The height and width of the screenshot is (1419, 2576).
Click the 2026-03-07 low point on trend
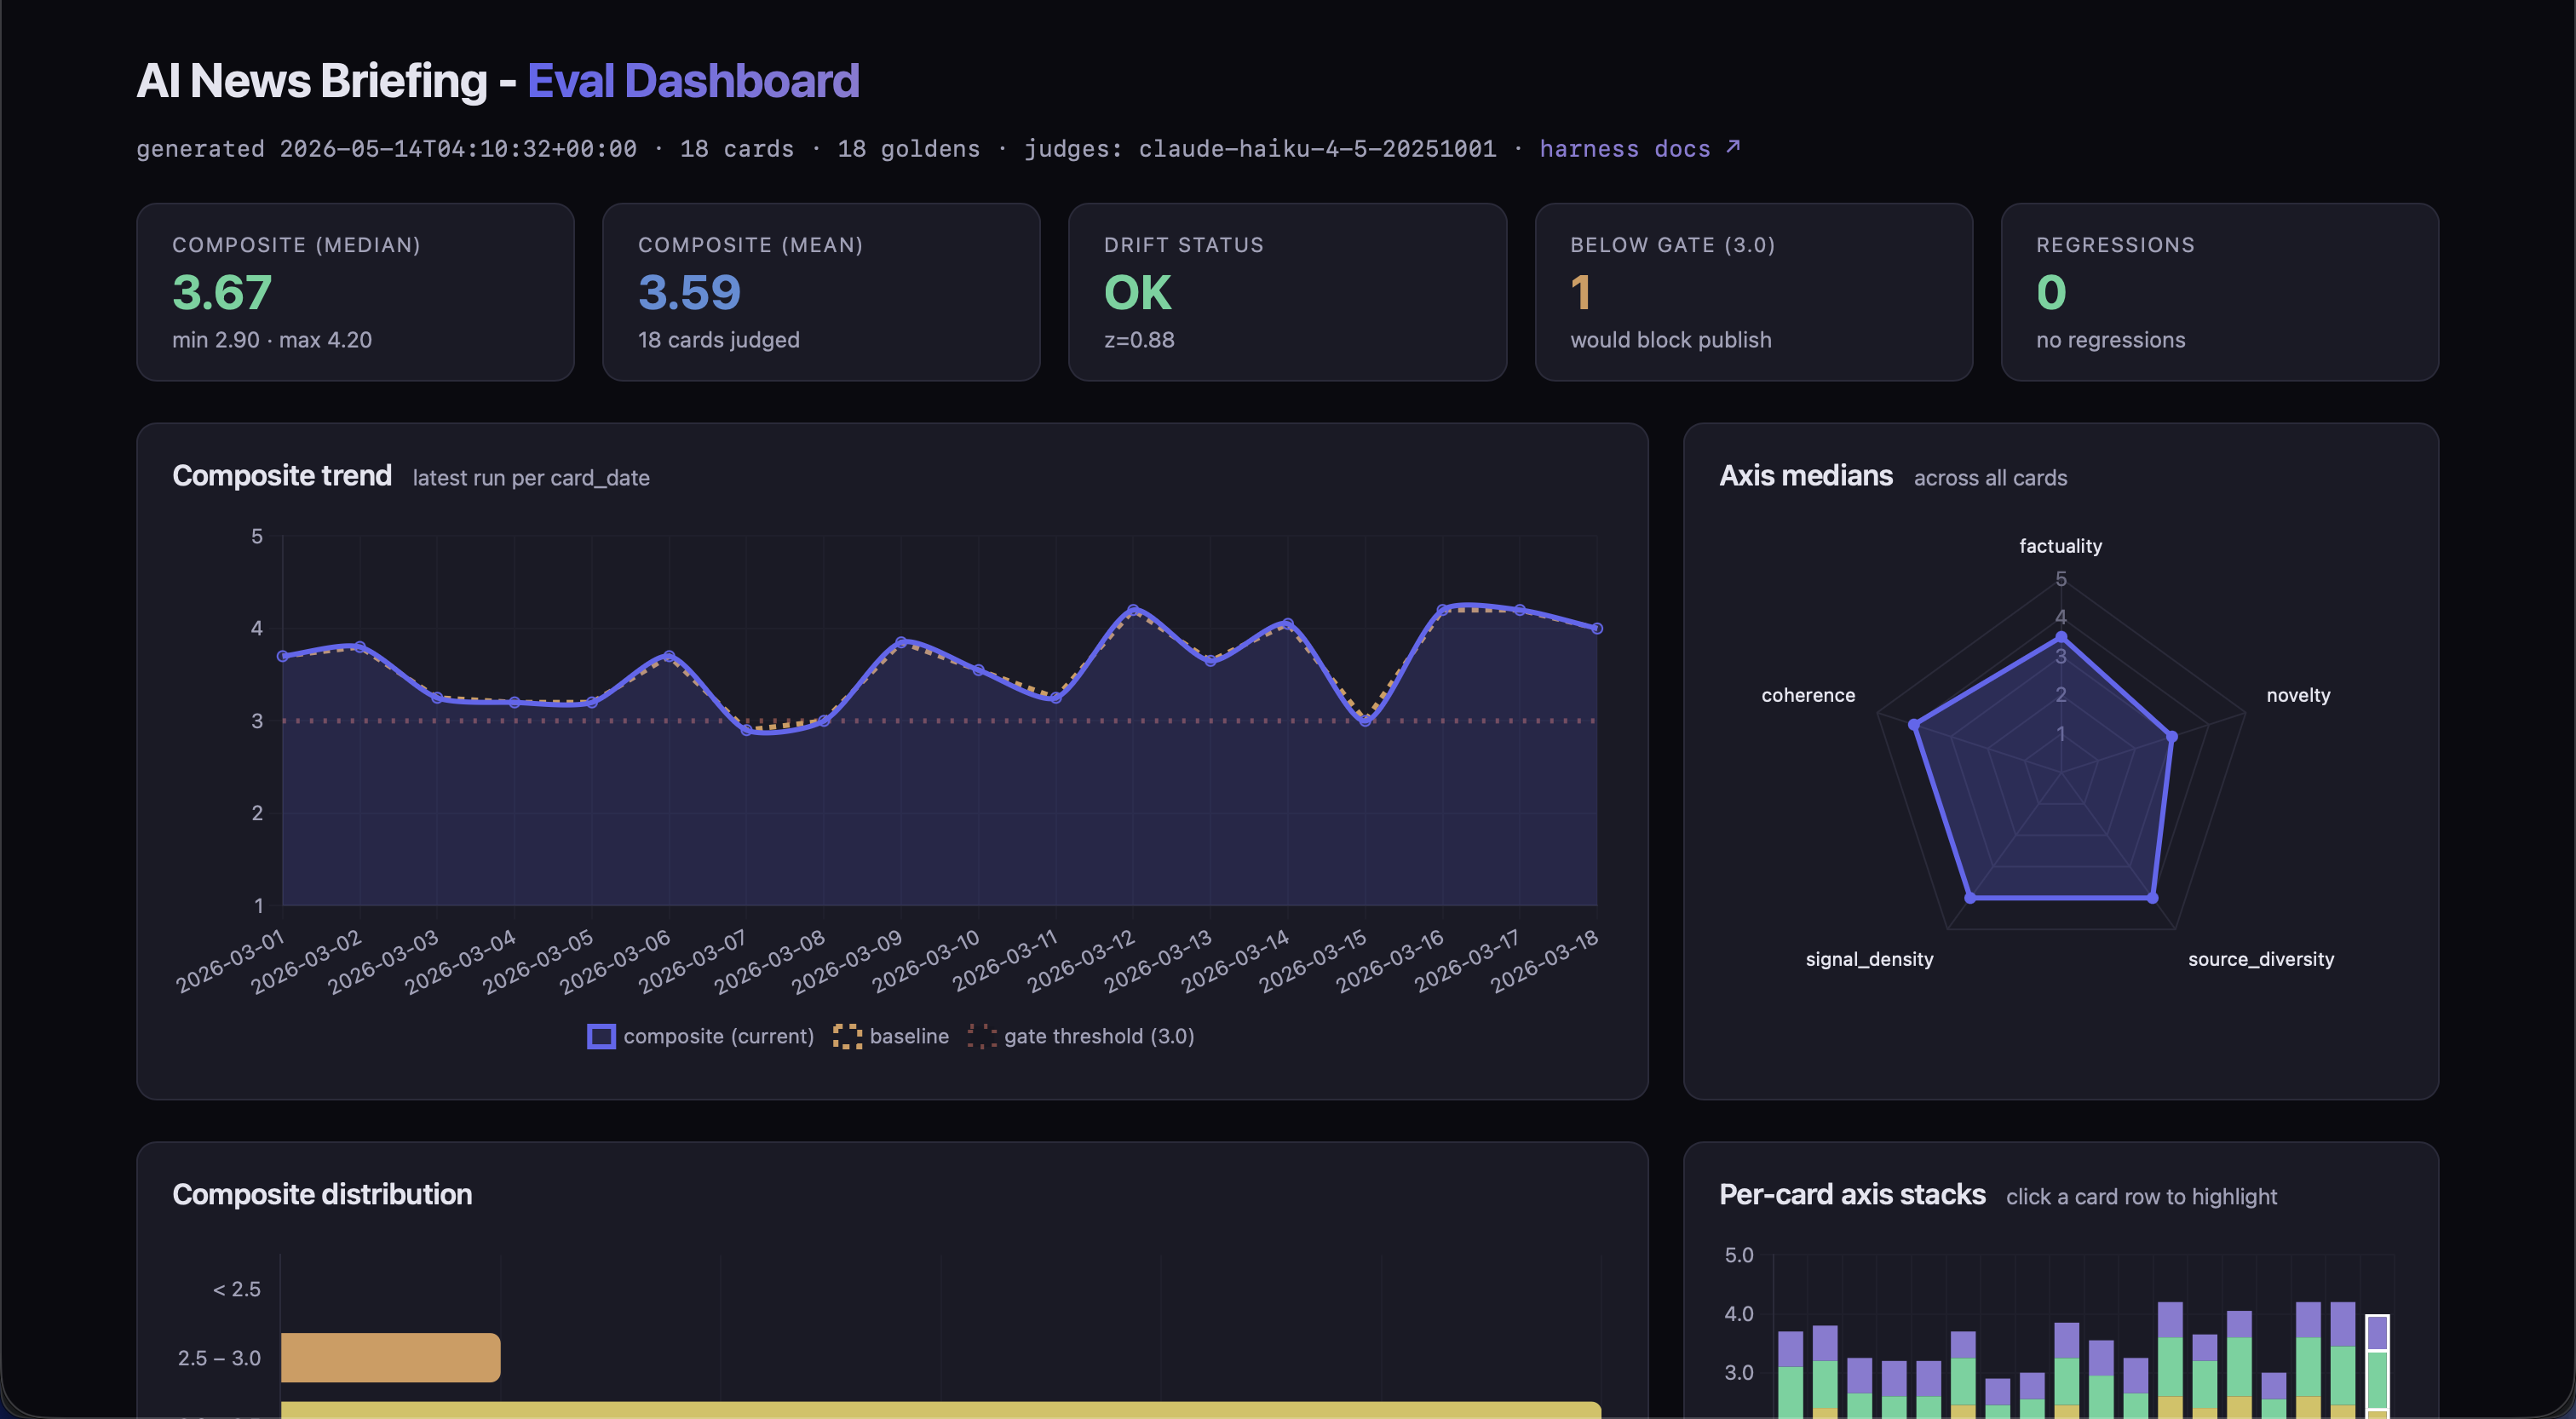tap(746, 730)
